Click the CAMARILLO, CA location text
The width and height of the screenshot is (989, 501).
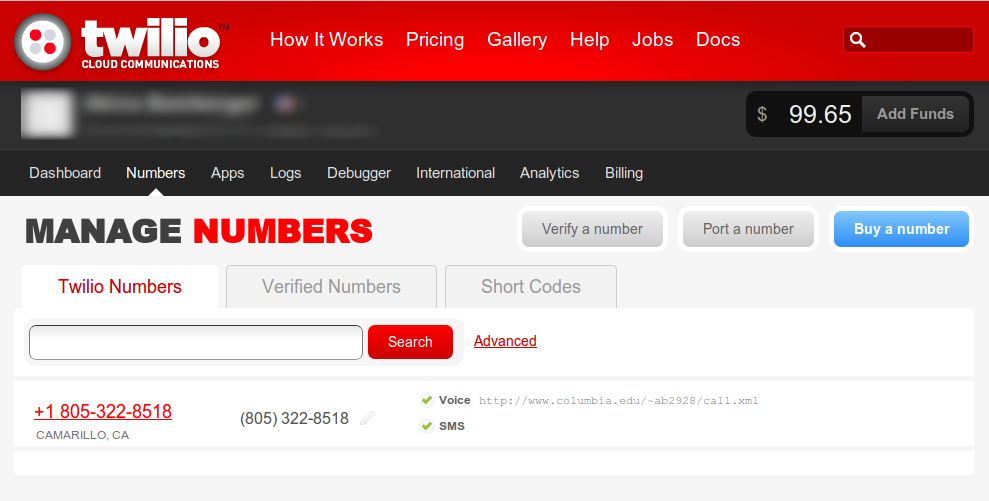coord(83,435)
